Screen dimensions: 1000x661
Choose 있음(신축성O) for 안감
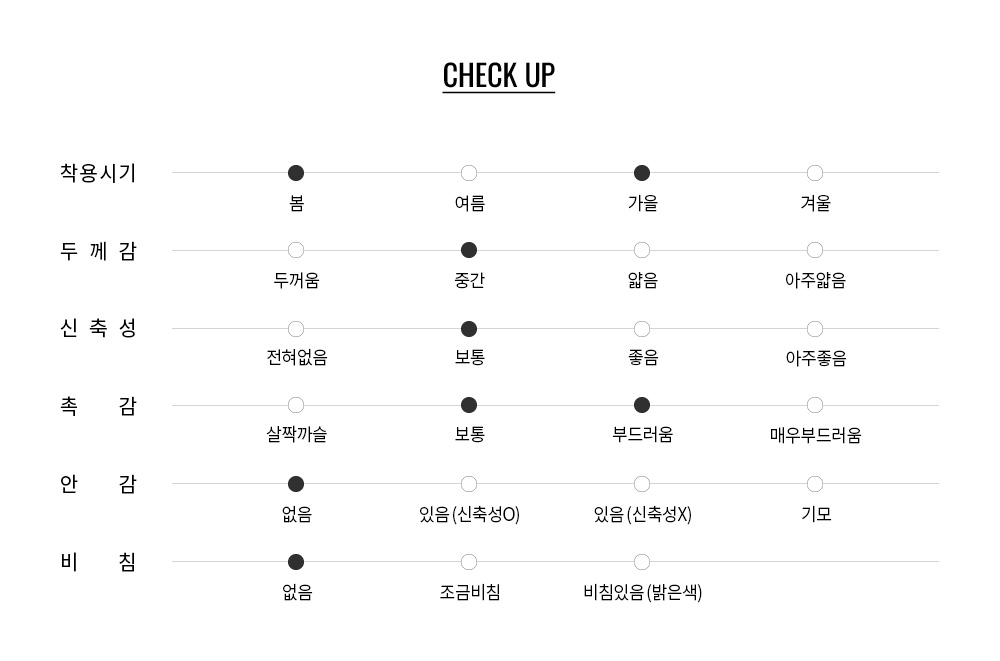469,484
